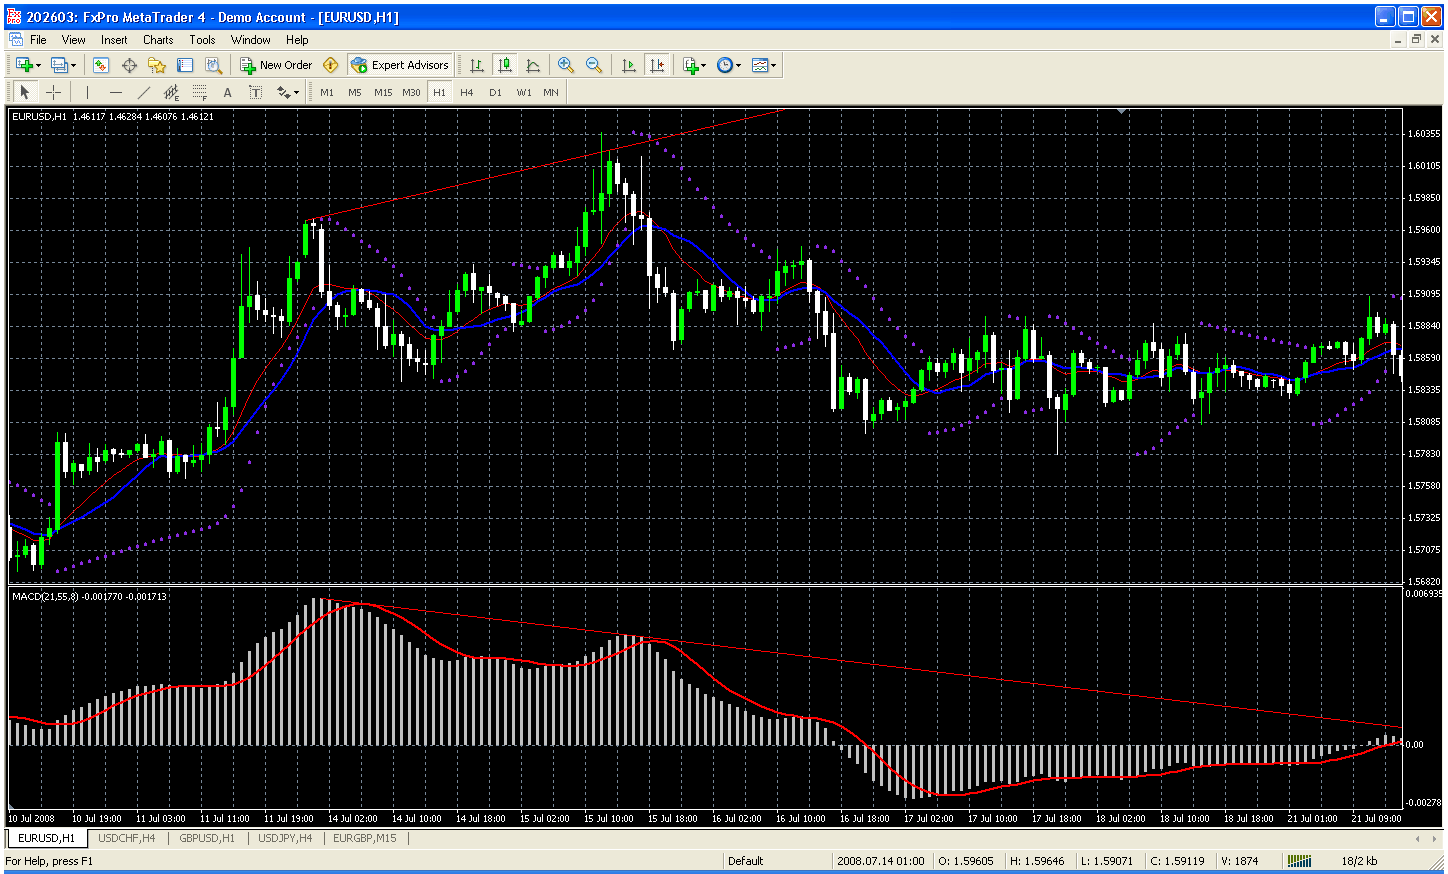Open the Arrows tool dropdown arrow
Screen dimensions: 1448x874
click(297, 92)
